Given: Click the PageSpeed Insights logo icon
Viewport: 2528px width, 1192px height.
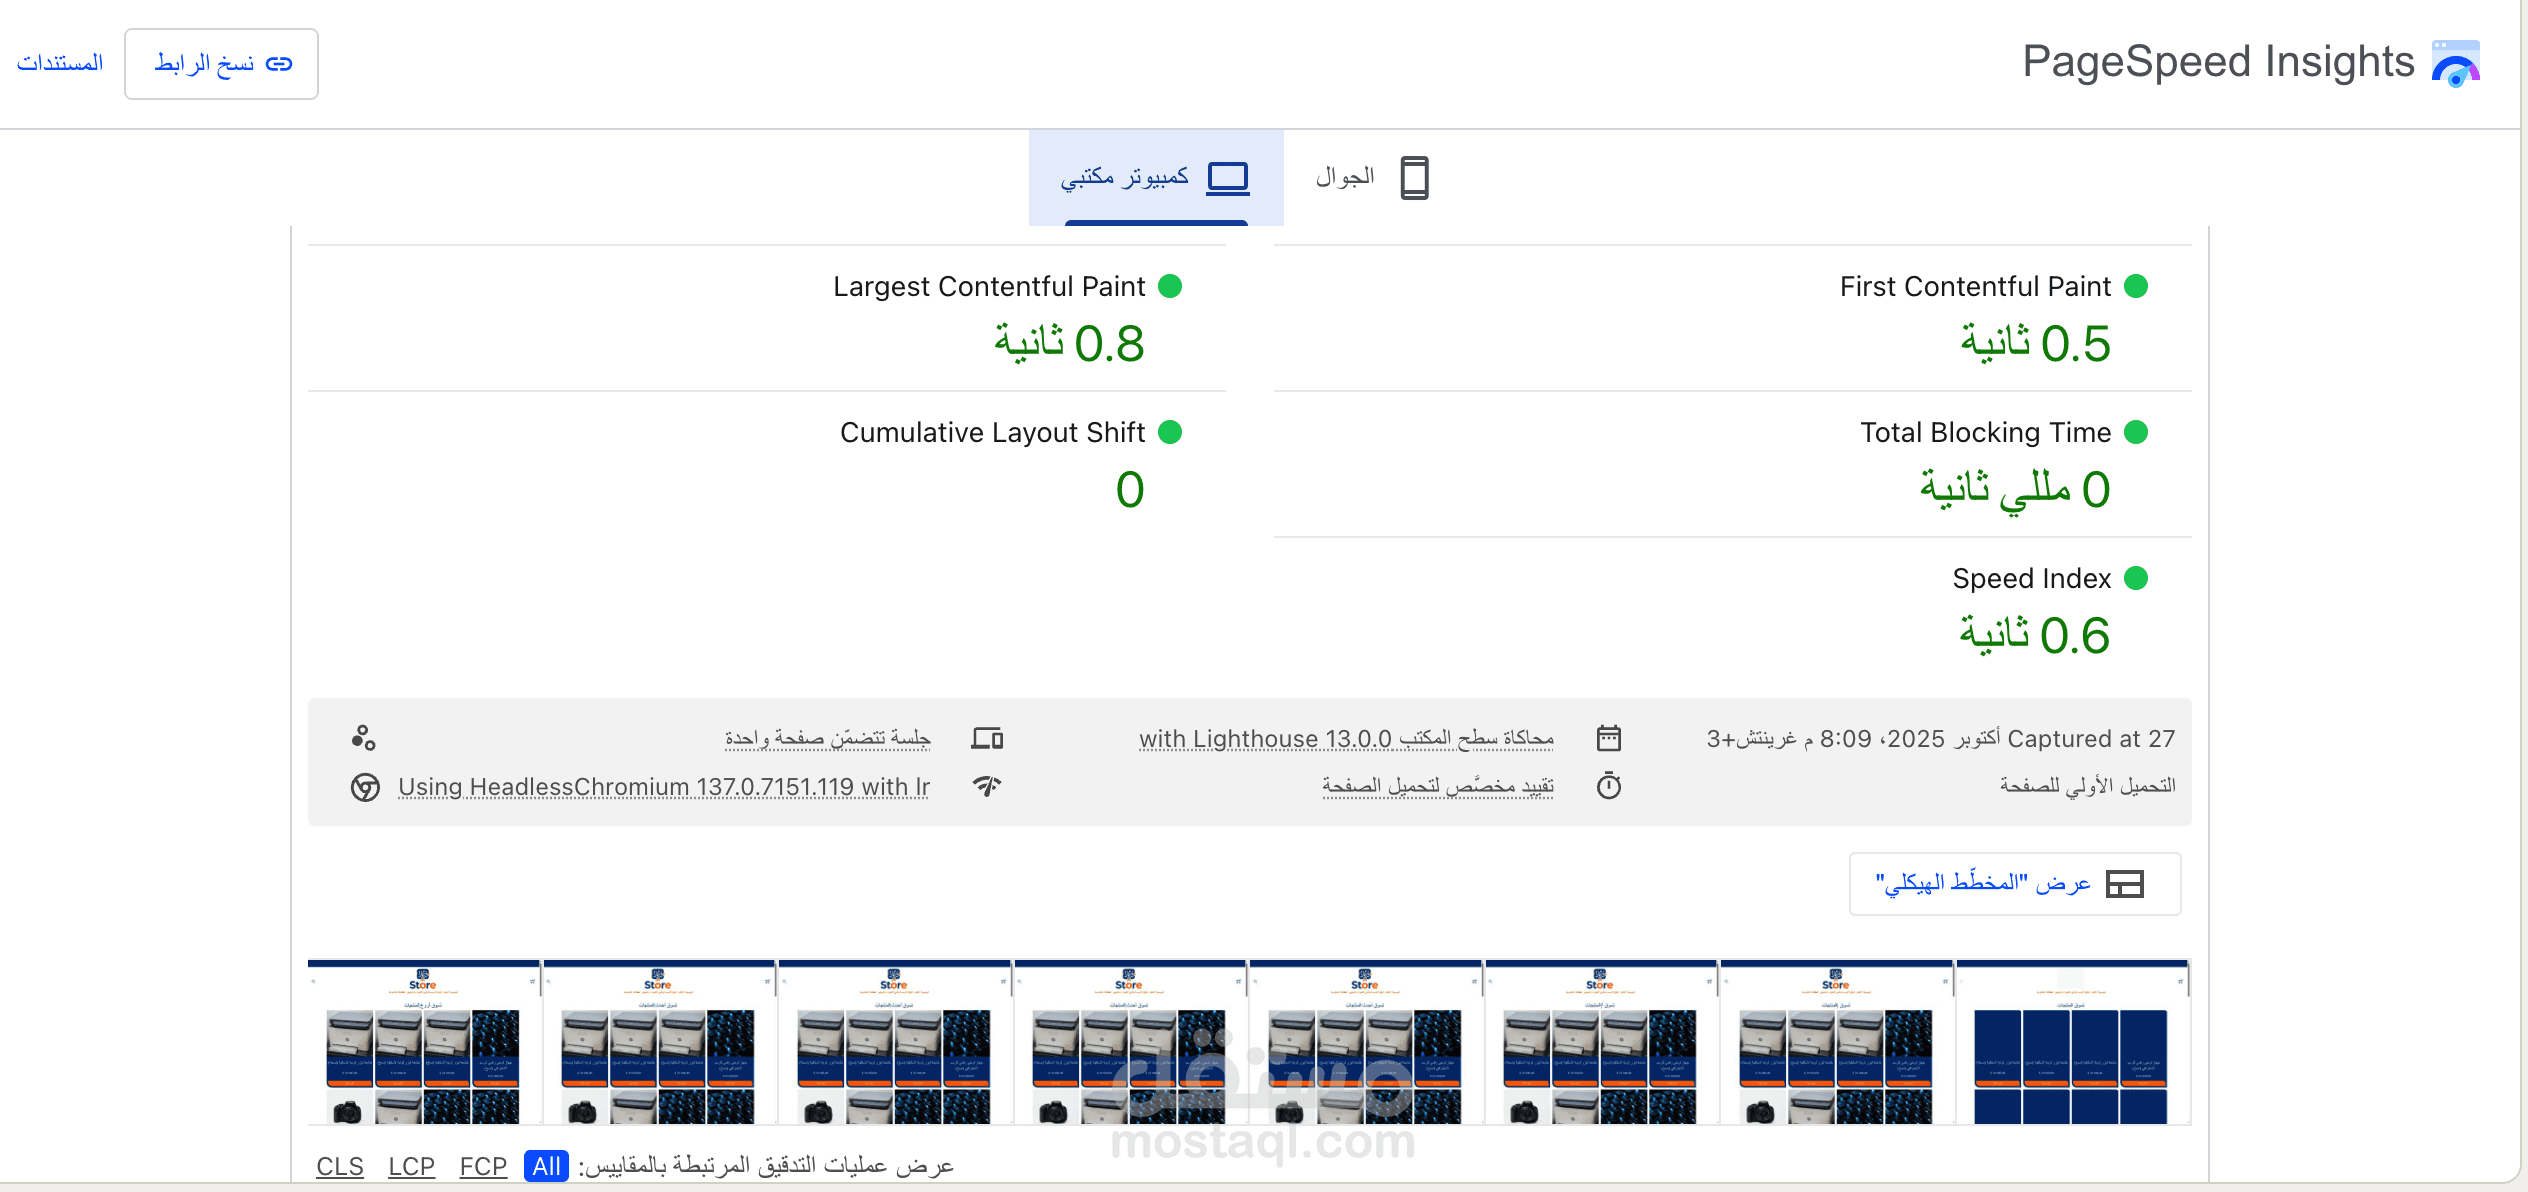Looking at the screenshot, I should 2455,63.
